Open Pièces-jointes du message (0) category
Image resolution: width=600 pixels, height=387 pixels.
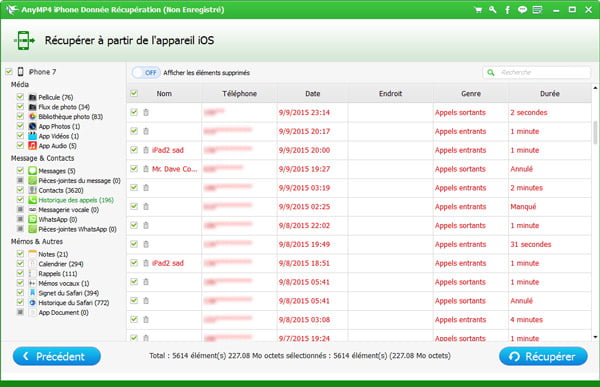(x=79, y=181)
